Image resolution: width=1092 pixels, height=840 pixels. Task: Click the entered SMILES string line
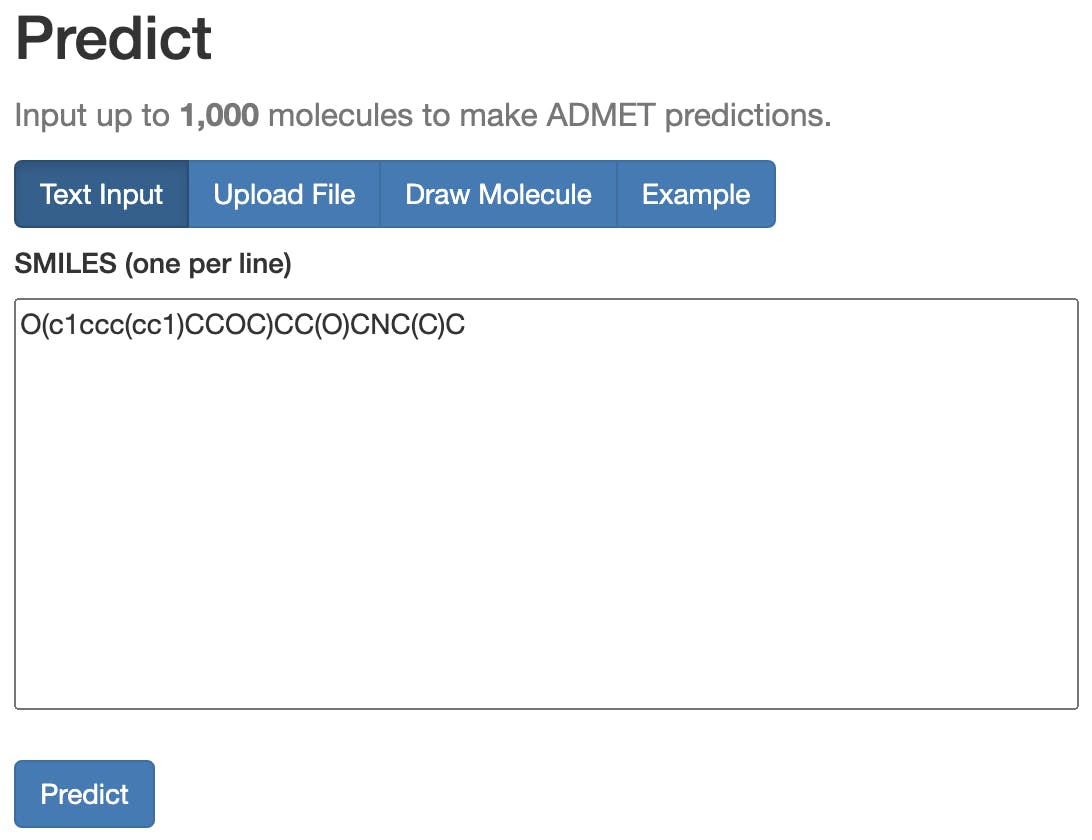[242, 325]
